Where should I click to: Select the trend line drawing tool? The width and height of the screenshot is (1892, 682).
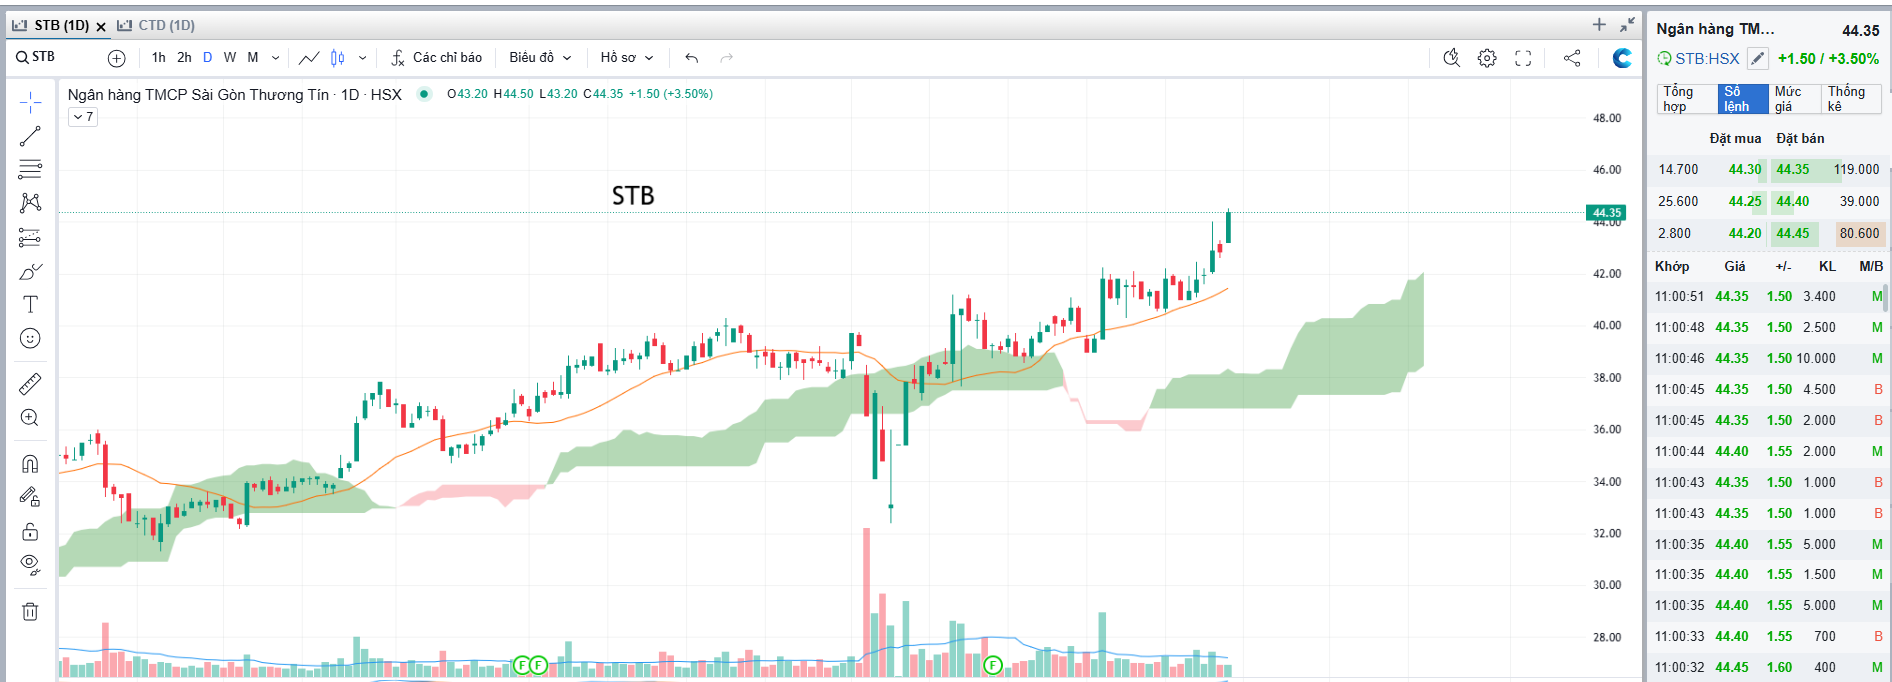pyautogui.click(x=30, y=136)
